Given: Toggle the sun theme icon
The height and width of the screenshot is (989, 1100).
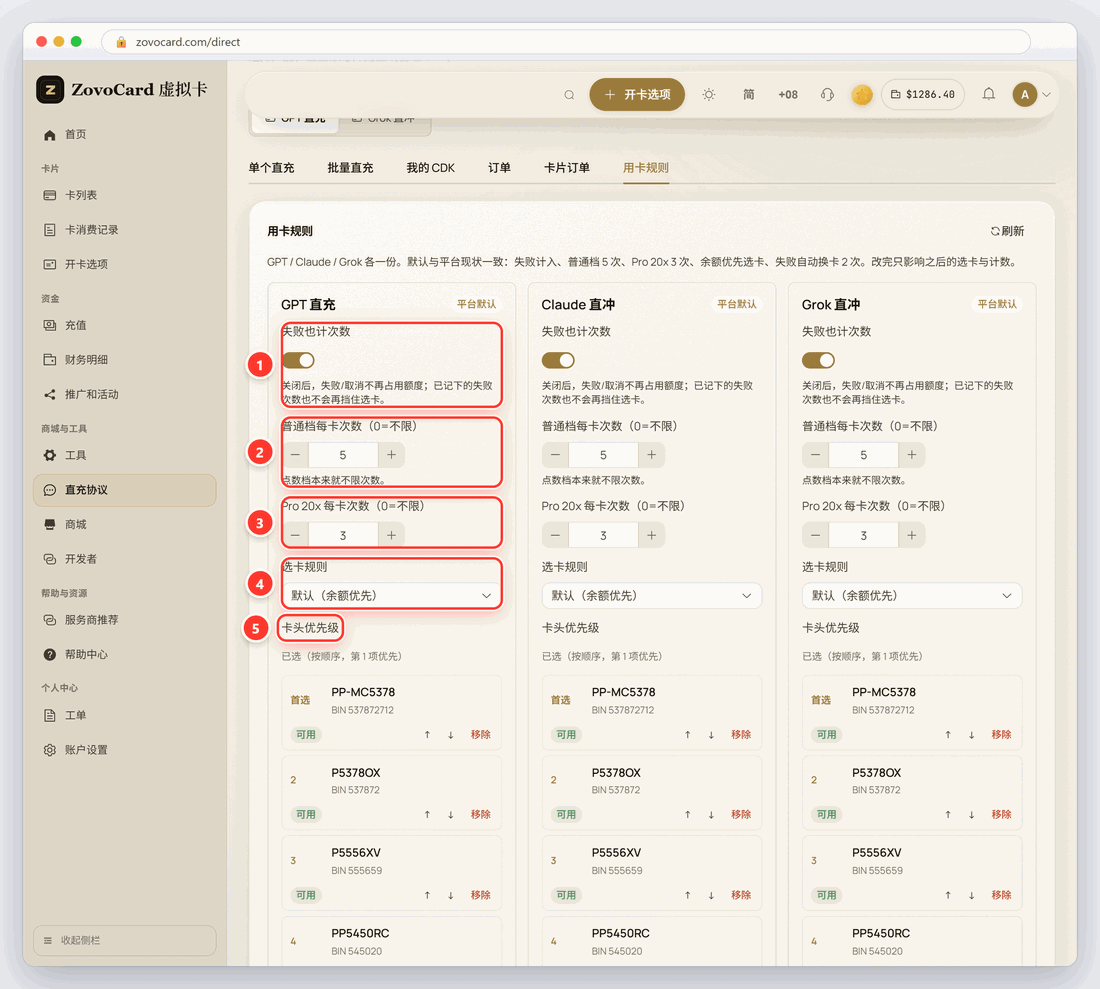Looking at the screenshot, I should click(709, 95).
